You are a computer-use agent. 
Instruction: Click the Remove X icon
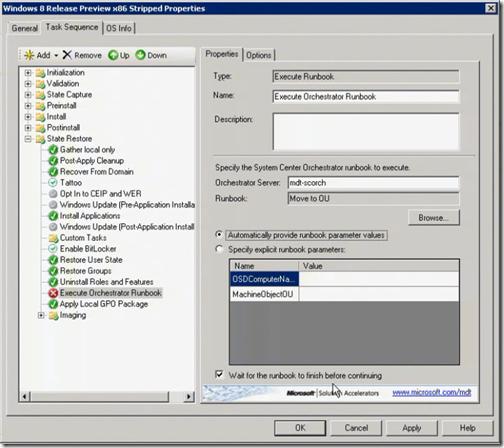[67, 55]
